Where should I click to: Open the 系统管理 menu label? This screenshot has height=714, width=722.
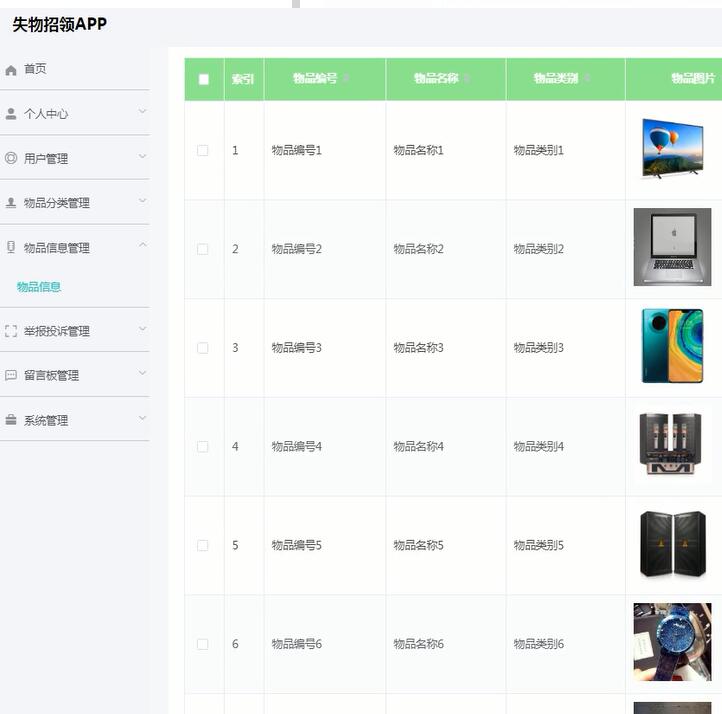pyautogui.click(x=46, y=420)
